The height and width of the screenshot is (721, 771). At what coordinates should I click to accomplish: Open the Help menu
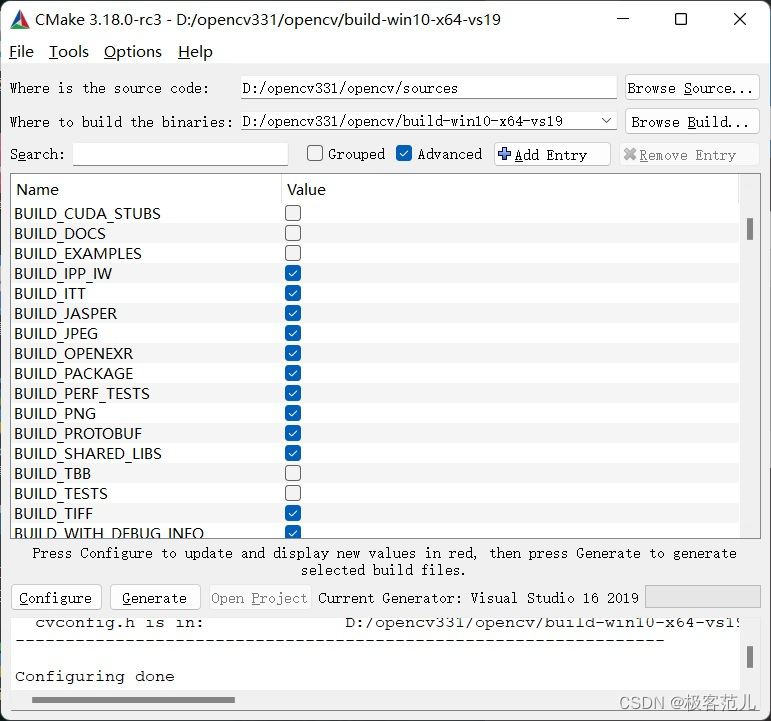pyautogui.click(x=195, y=52)
